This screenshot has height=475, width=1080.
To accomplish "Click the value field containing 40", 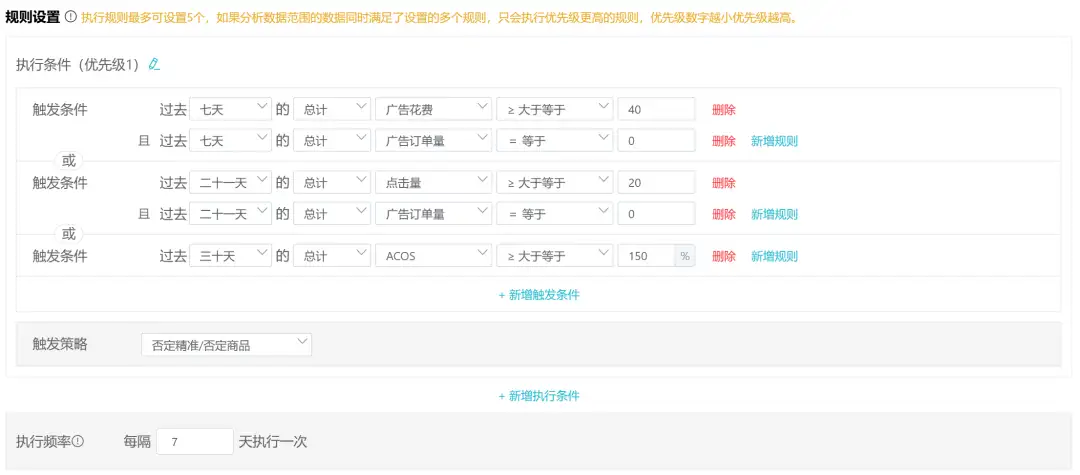I will click(656, 109).
